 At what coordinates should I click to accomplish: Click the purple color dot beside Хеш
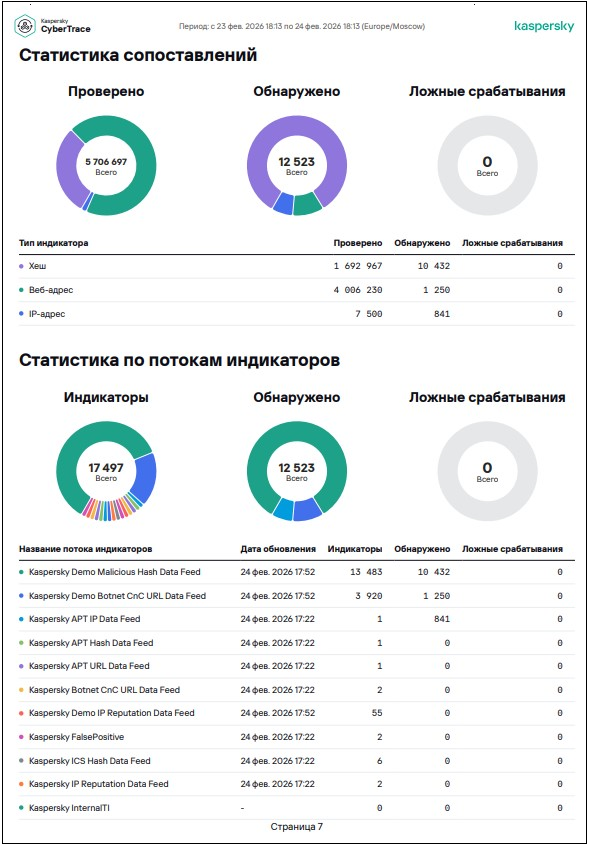pos(22,266)
